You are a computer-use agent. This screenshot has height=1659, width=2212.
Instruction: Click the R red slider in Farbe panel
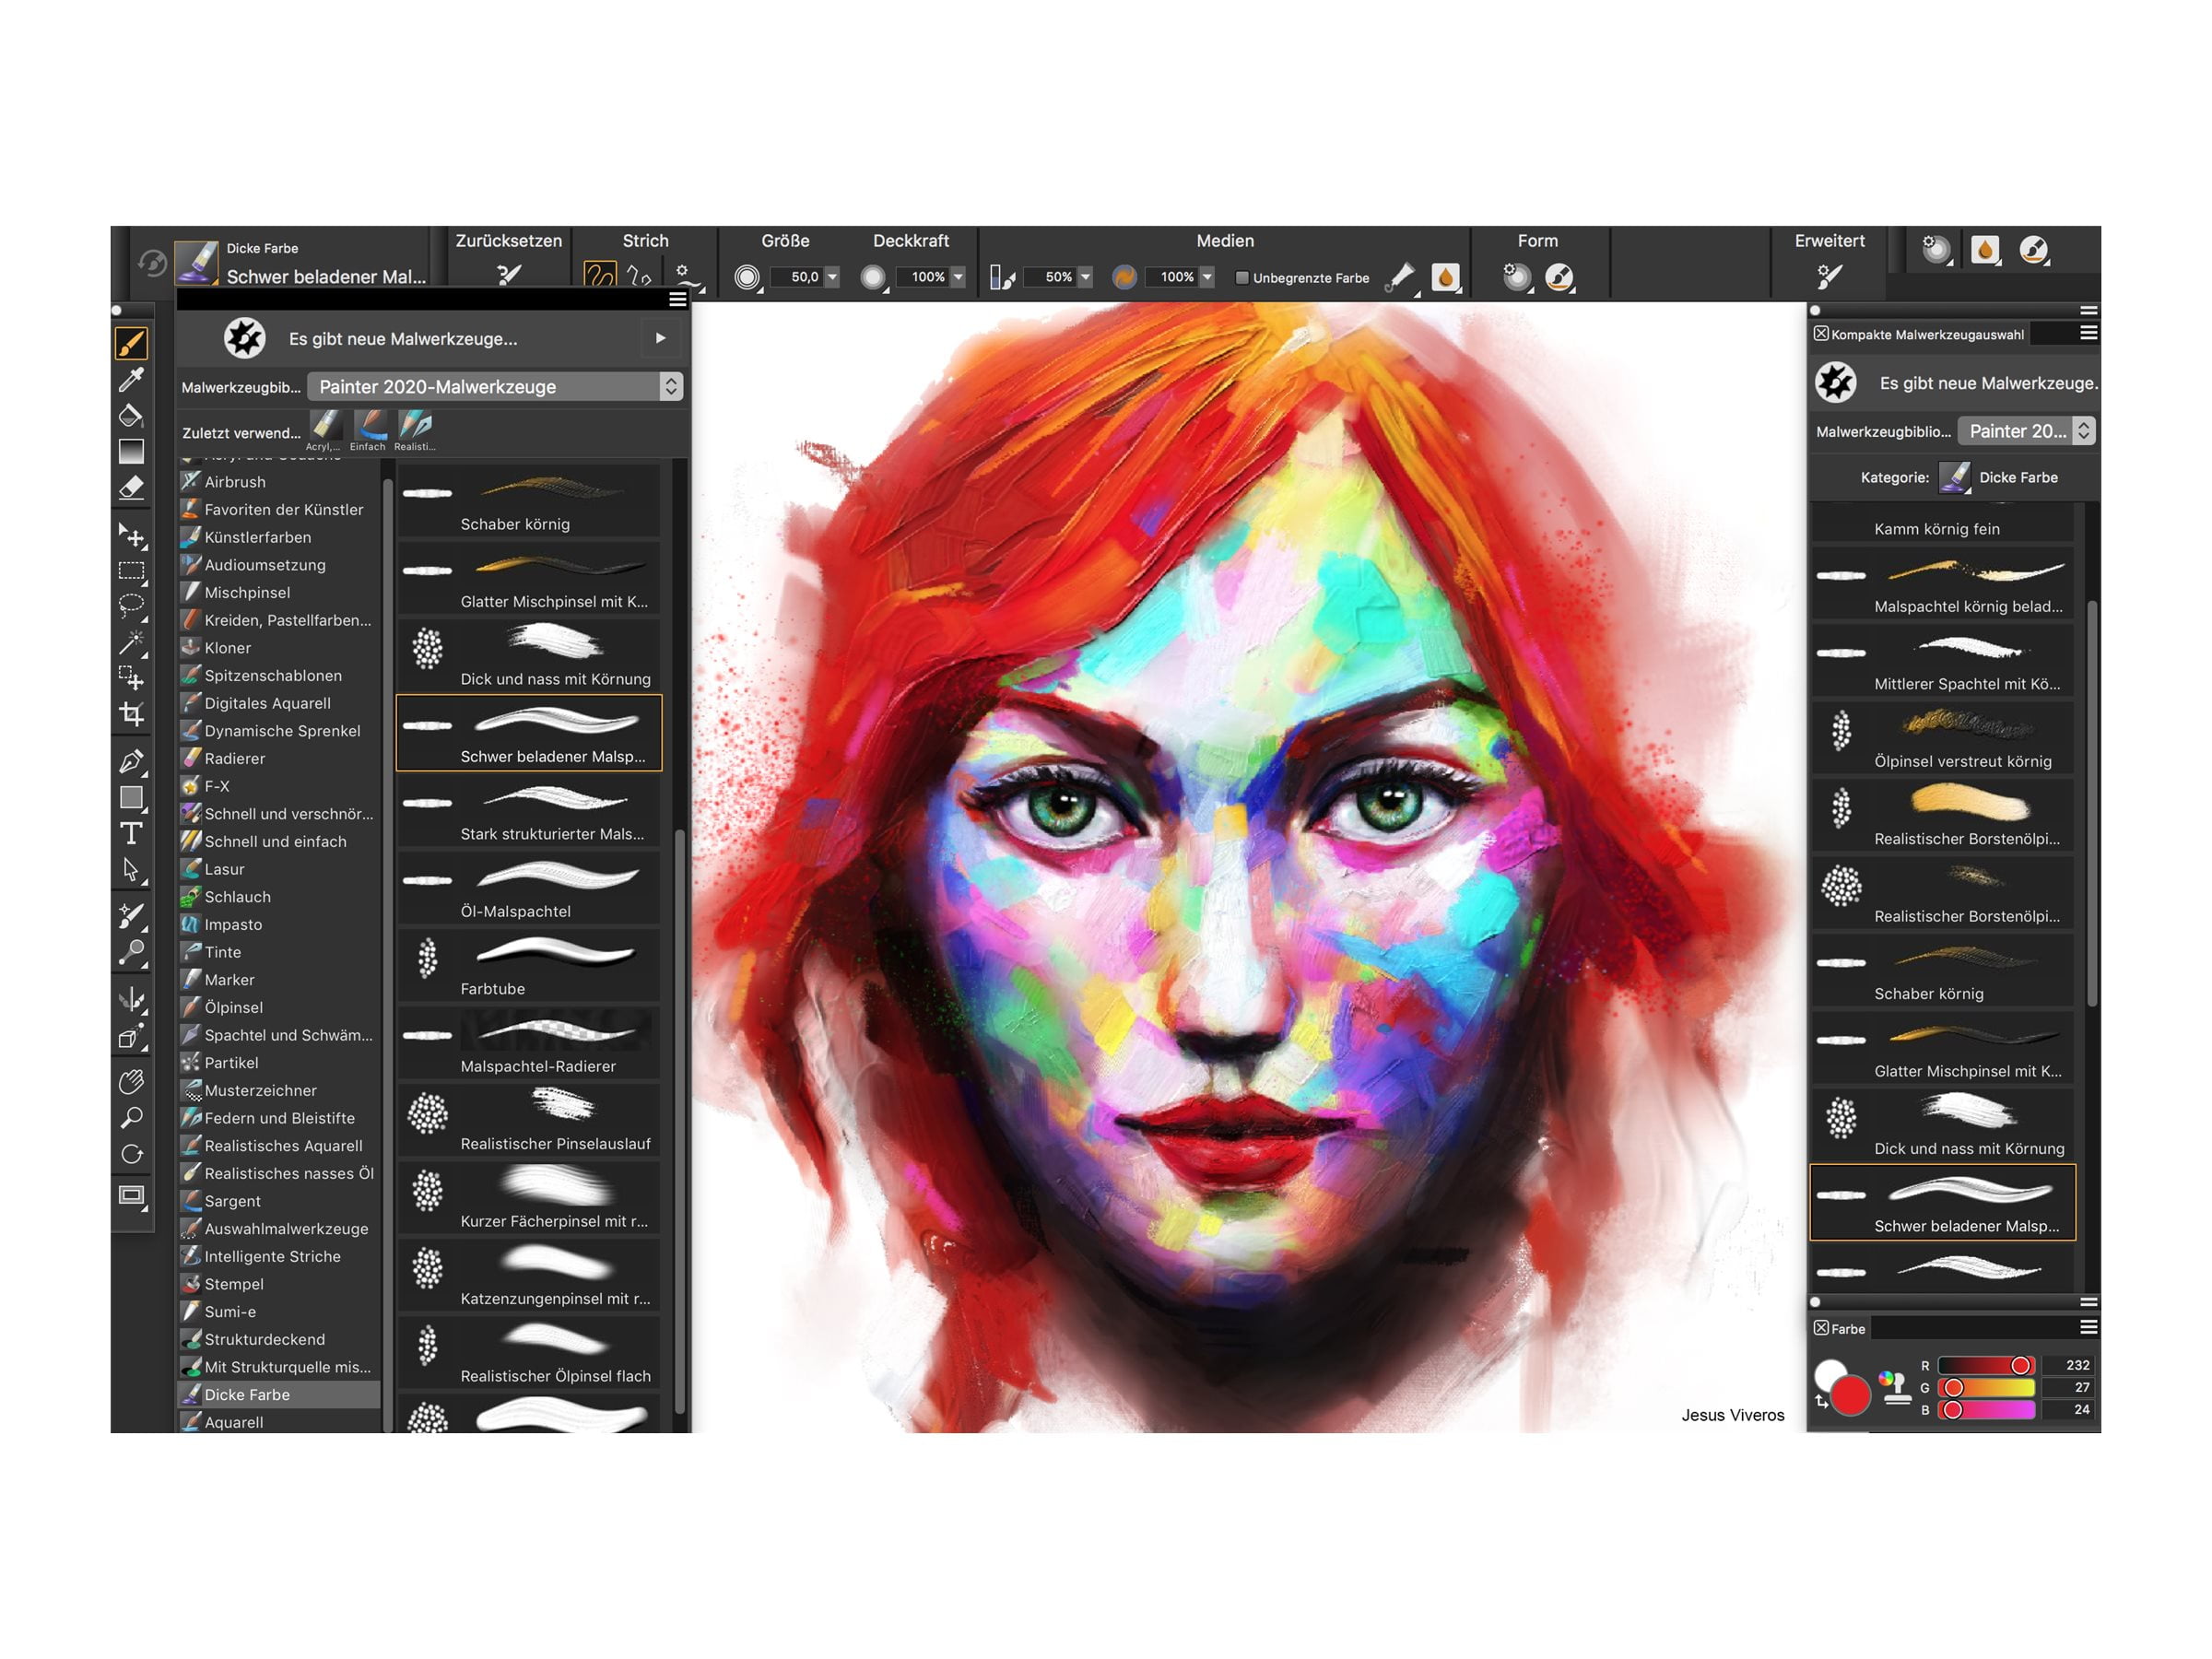1986,1366
